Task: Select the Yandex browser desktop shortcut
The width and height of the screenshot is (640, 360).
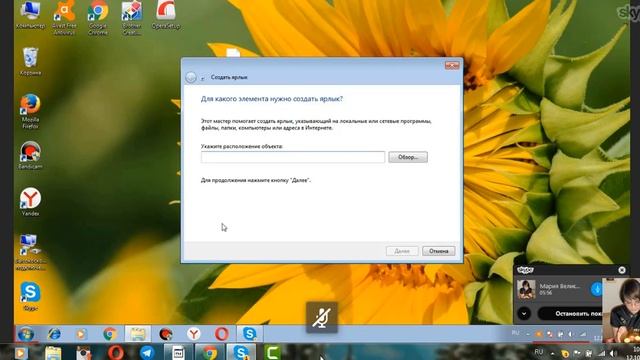Action: (x=30, y=202)
